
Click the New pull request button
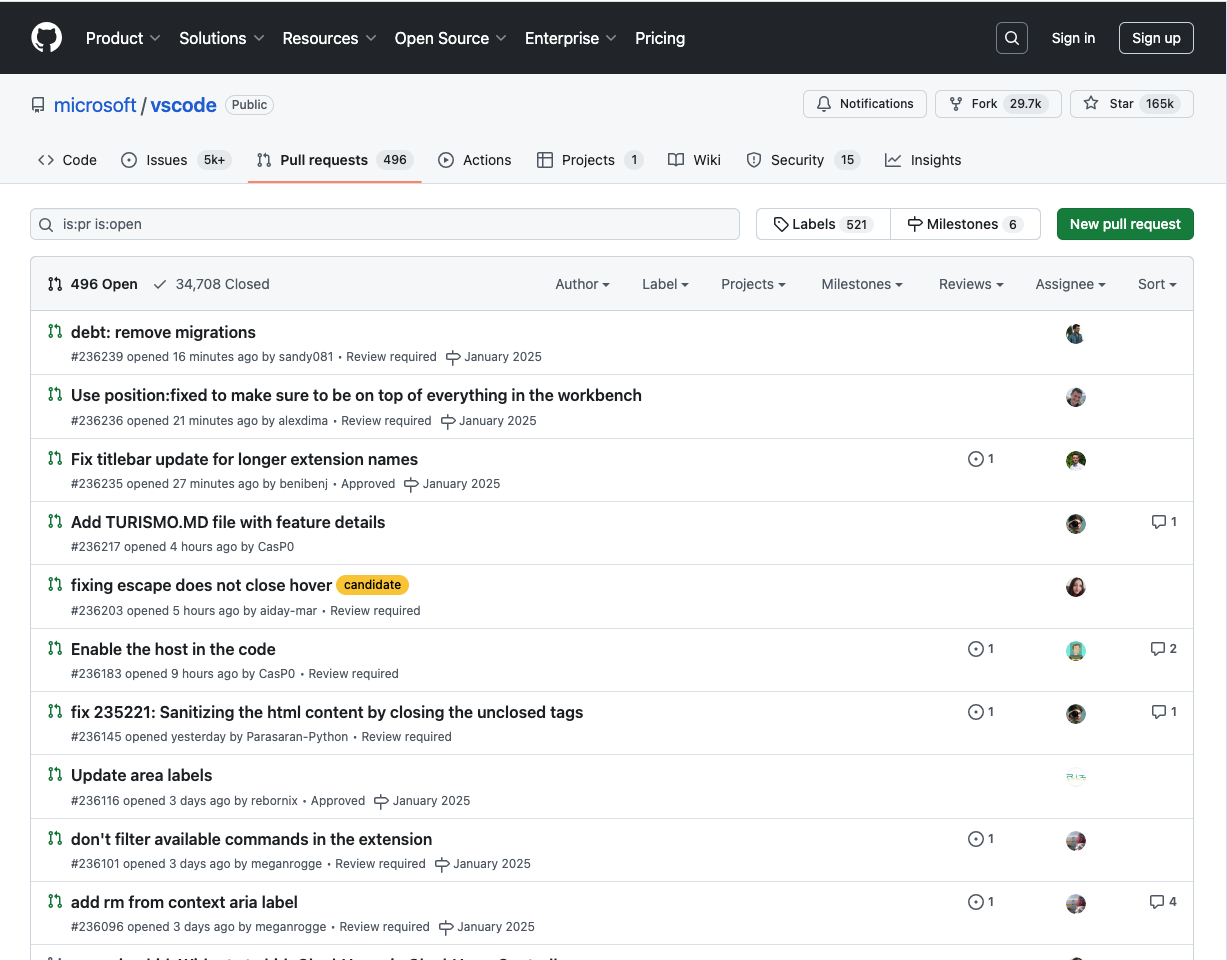pos(1125,224)
